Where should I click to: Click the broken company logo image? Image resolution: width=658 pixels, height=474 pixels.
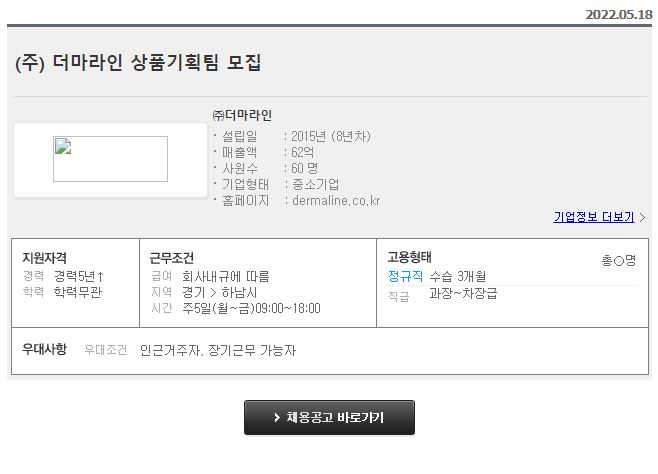pyautogui.click(x=110, y=159)
